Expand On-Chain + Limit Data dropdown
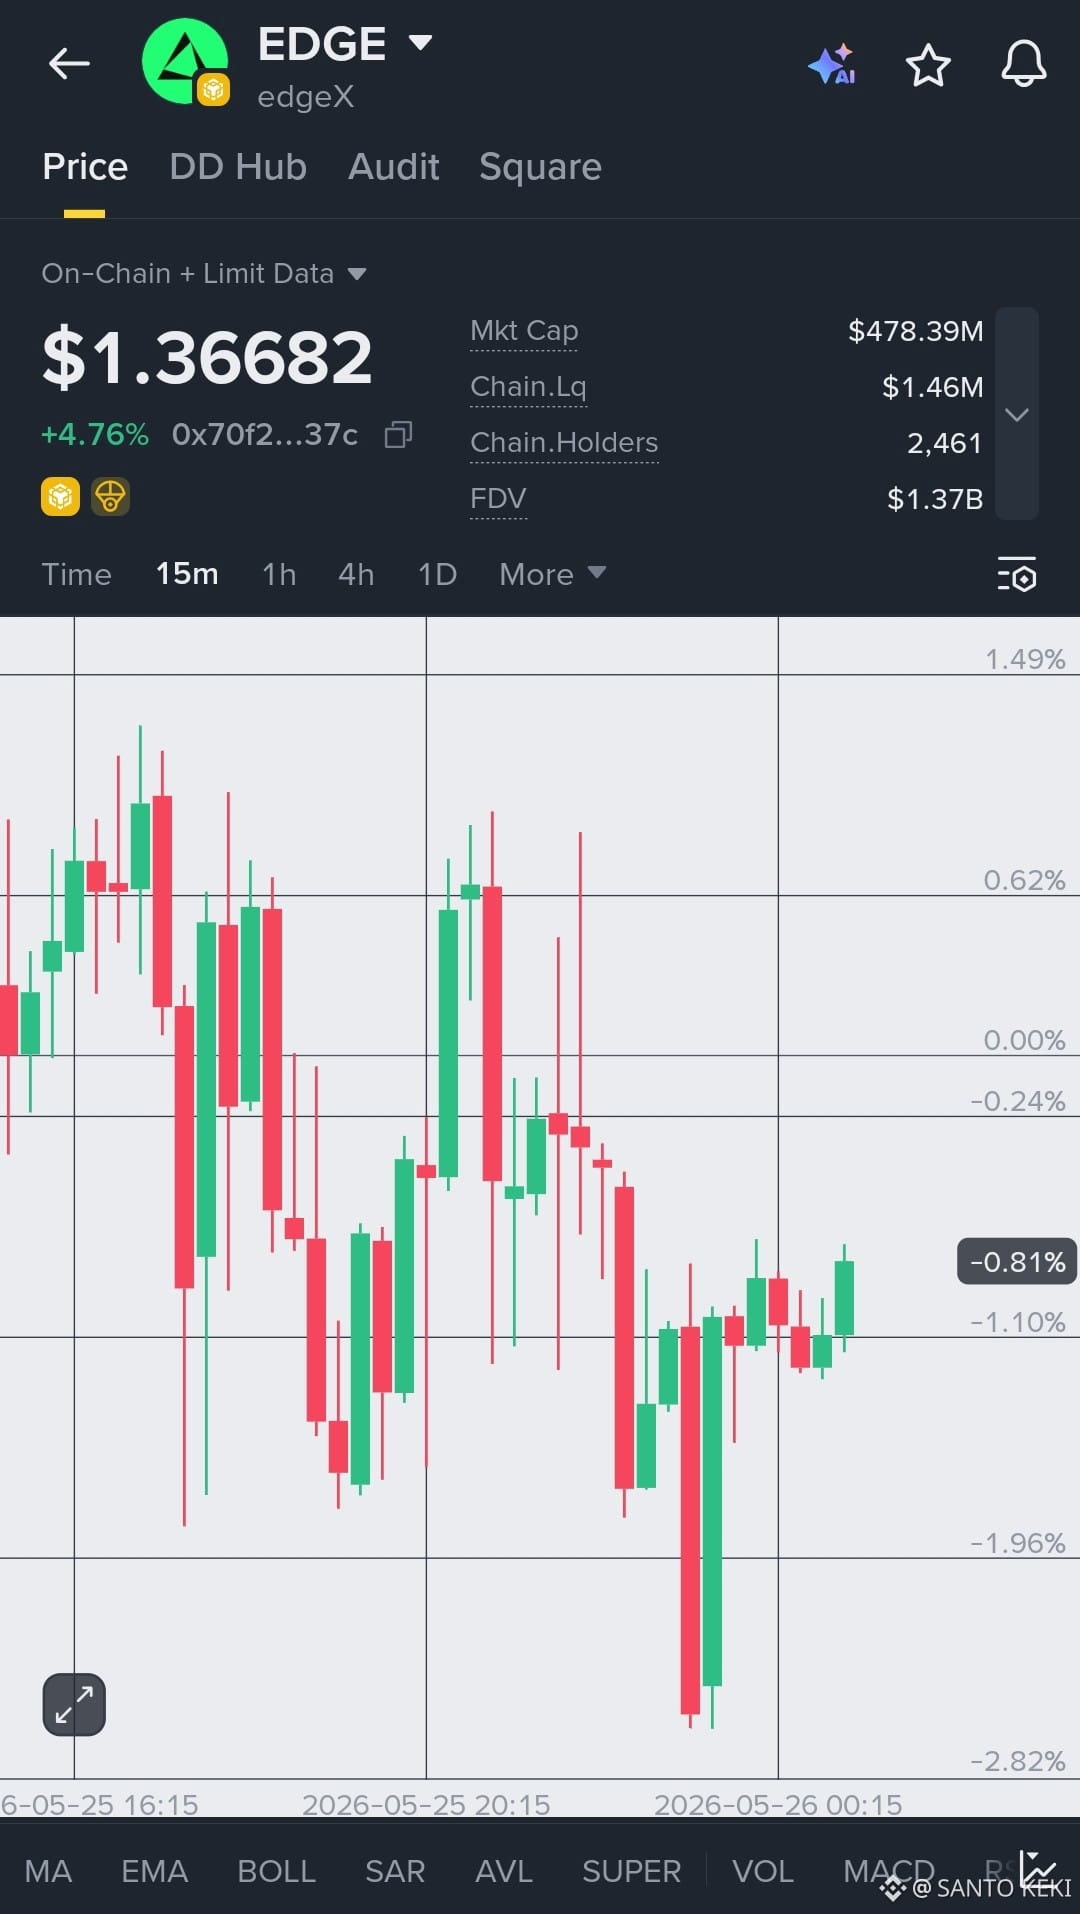1080x1914 pixels. [357, 274]
